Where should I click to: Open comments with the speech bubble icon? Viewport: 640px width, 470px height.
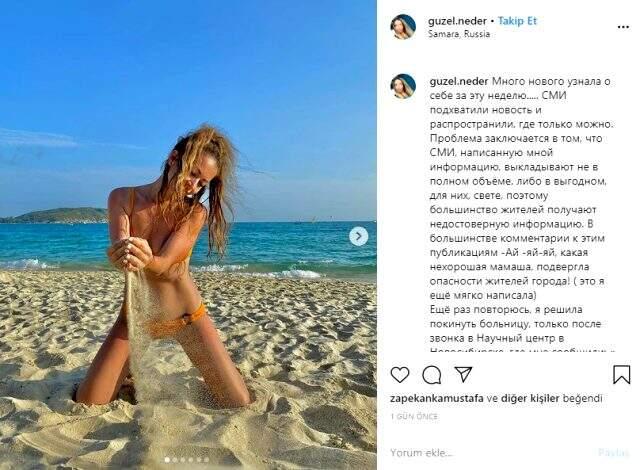pos(431,375)
